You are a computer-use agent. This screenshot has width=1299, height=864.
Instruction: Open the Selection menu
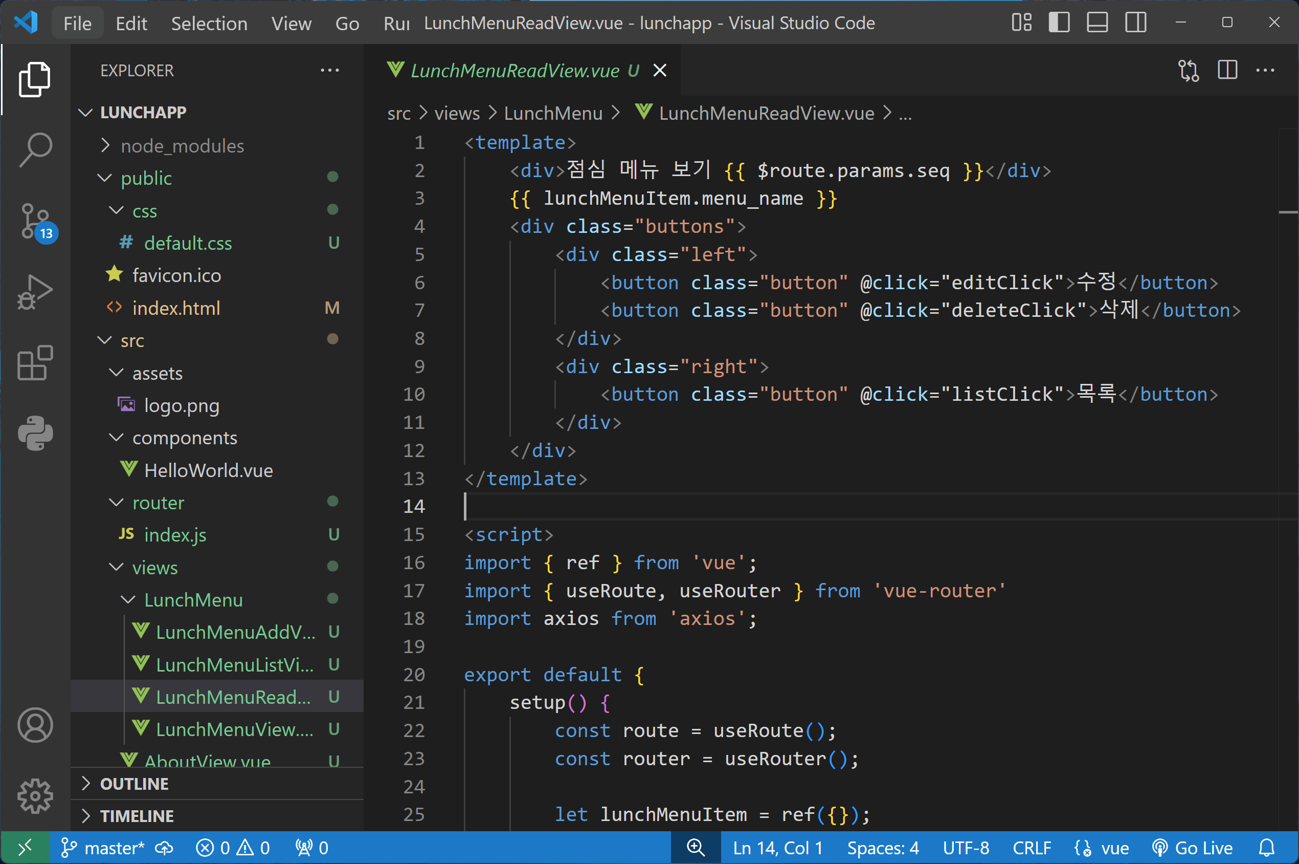tap(209, 23)
